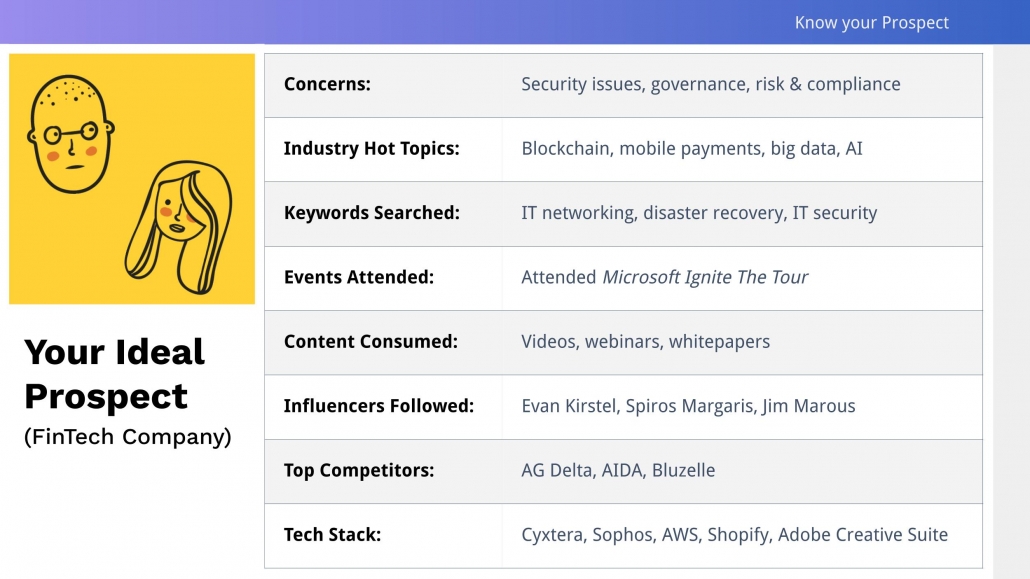Click italic 'Microsoft Ignite The Tour' text

click(705, 277)
